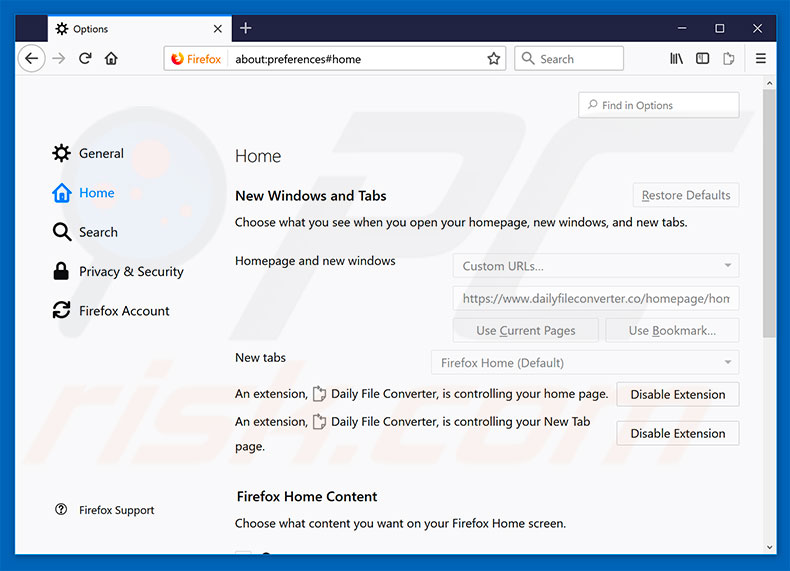
Task: Open the Firefox Account settings category
Action: point(111,310)
